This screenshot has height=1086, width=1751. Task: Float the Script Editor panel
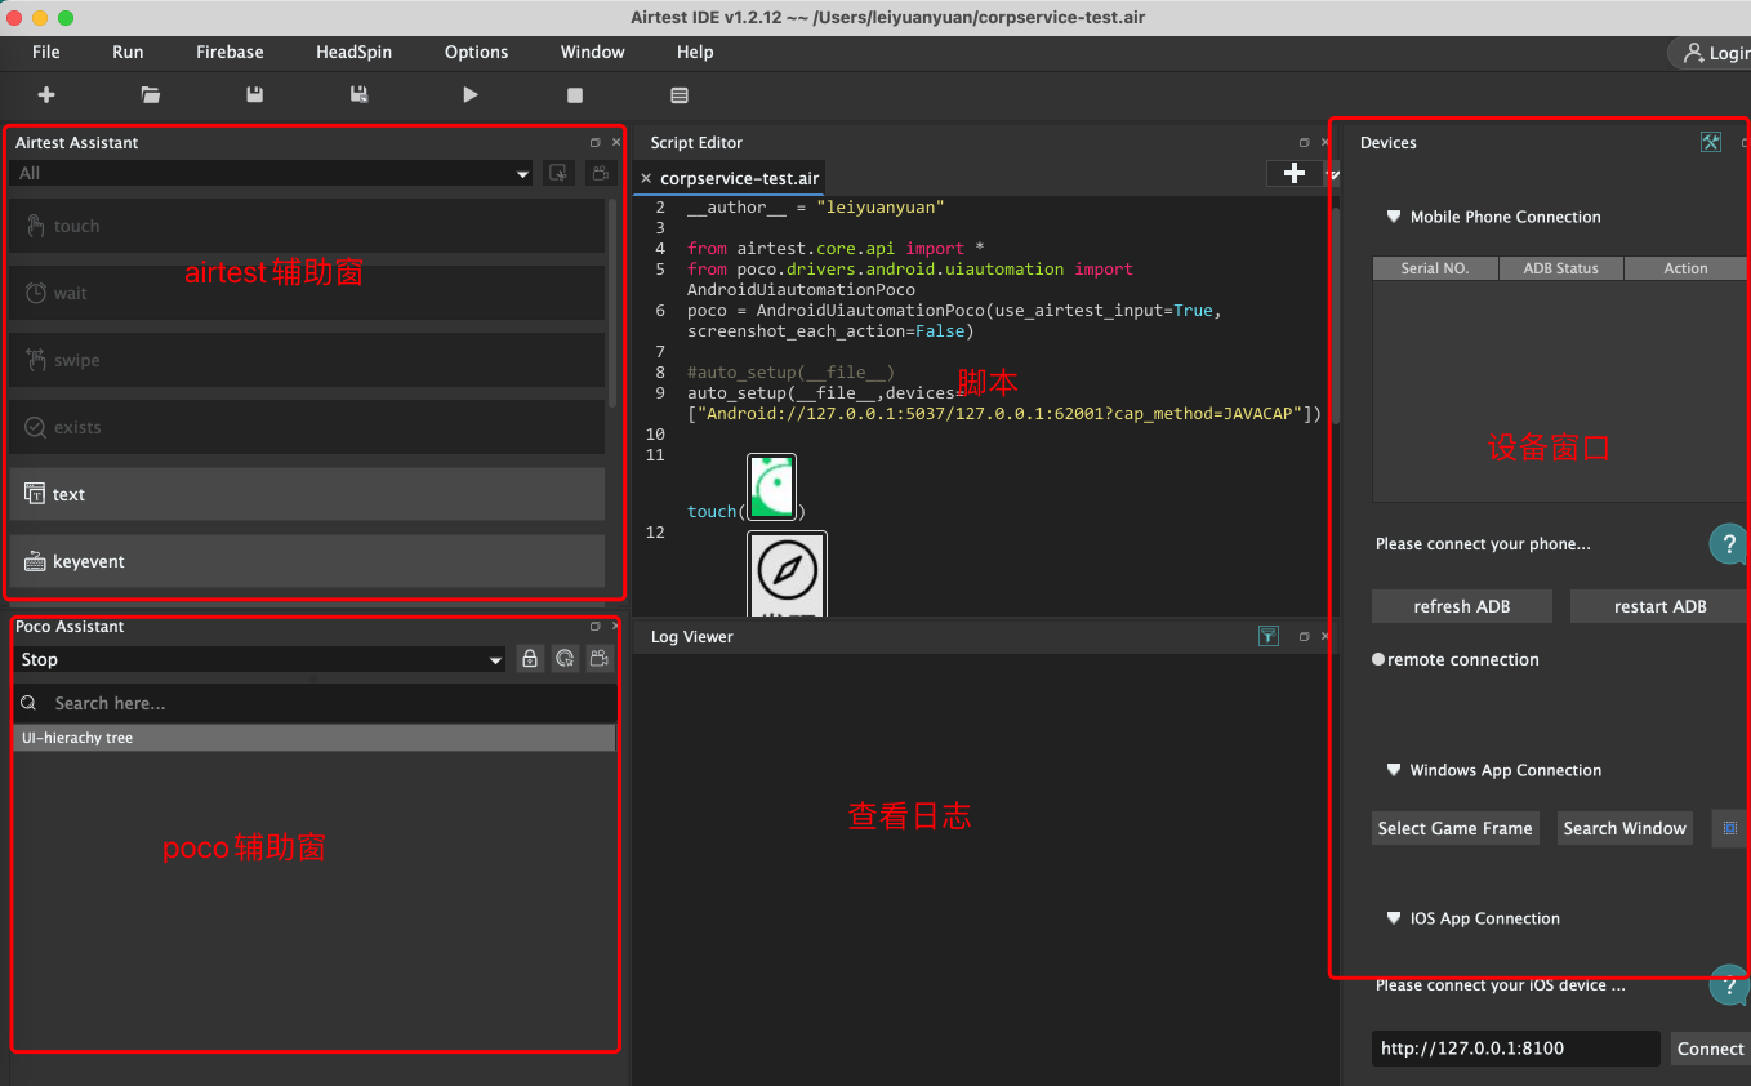click(x=1304, y=143)
